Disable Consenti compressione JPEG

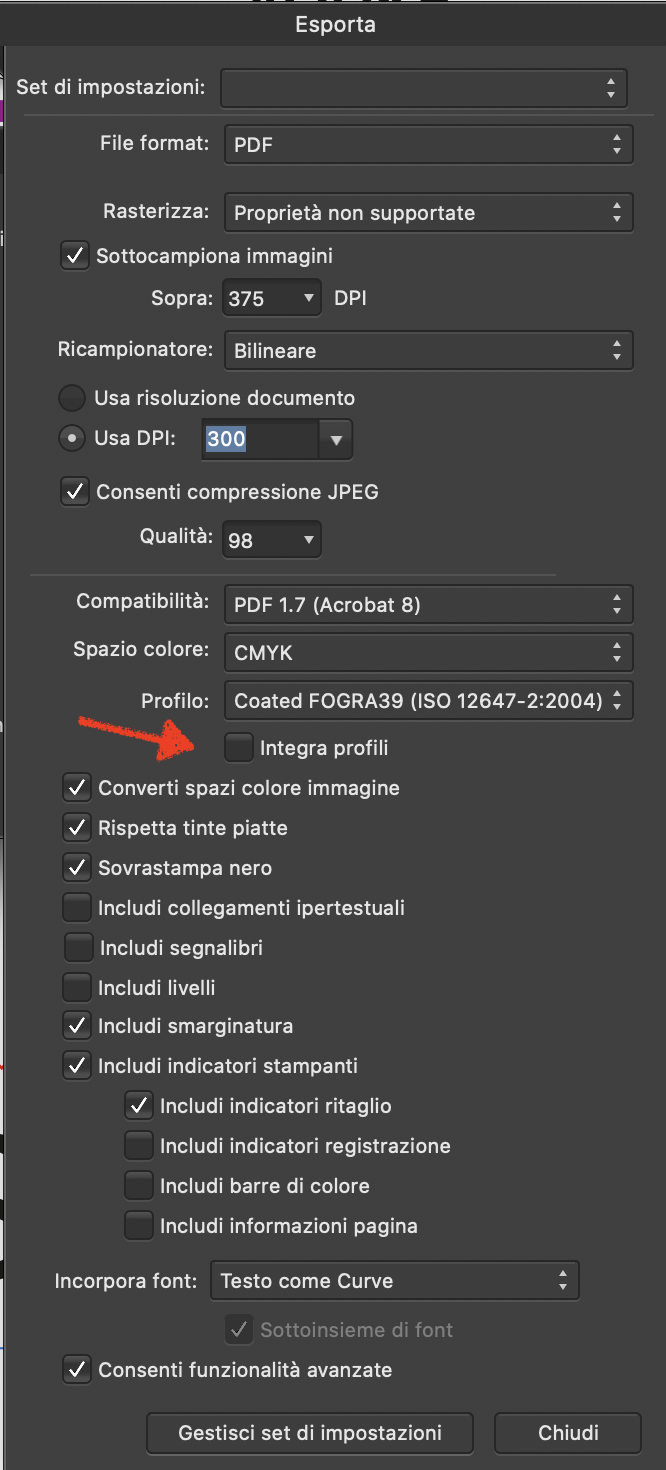pyautogui.click(x=76, y=492)
